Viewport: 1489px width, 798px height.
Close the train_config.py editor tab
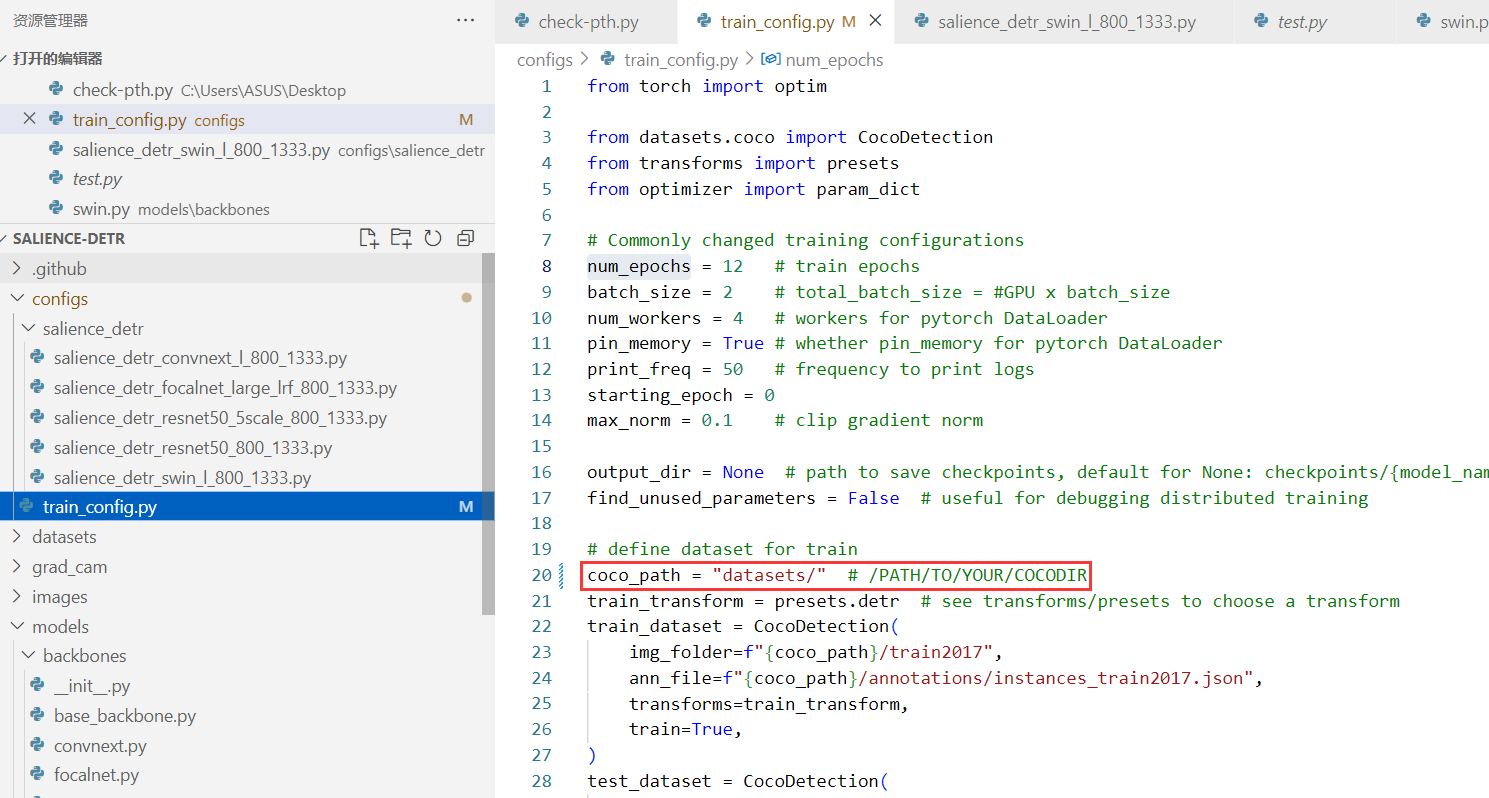(876, 21)
